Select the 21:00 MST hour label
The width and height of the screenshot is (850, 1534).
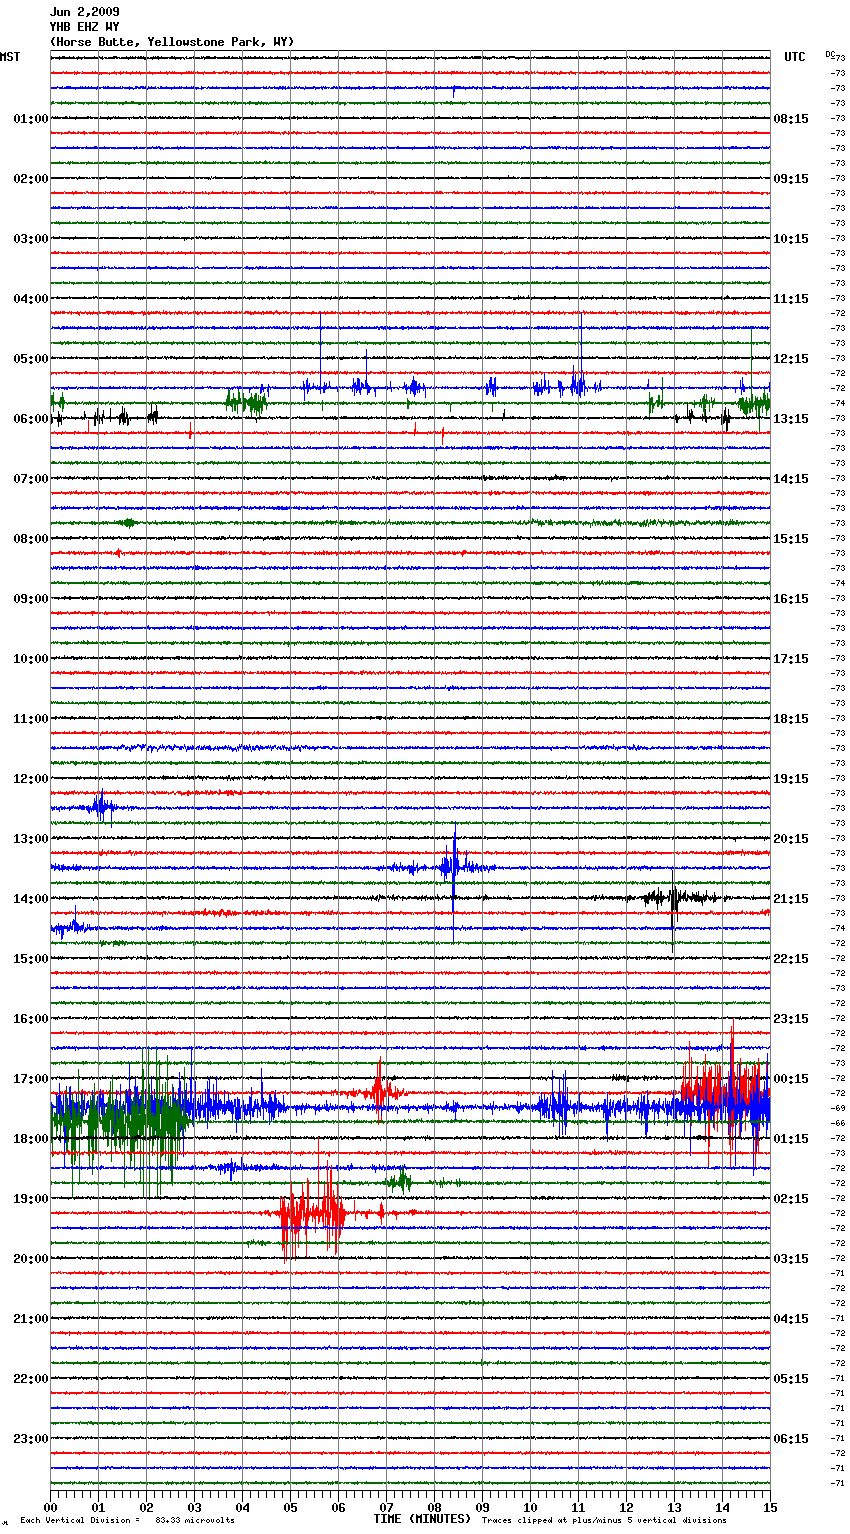[x=31, y=1319]
